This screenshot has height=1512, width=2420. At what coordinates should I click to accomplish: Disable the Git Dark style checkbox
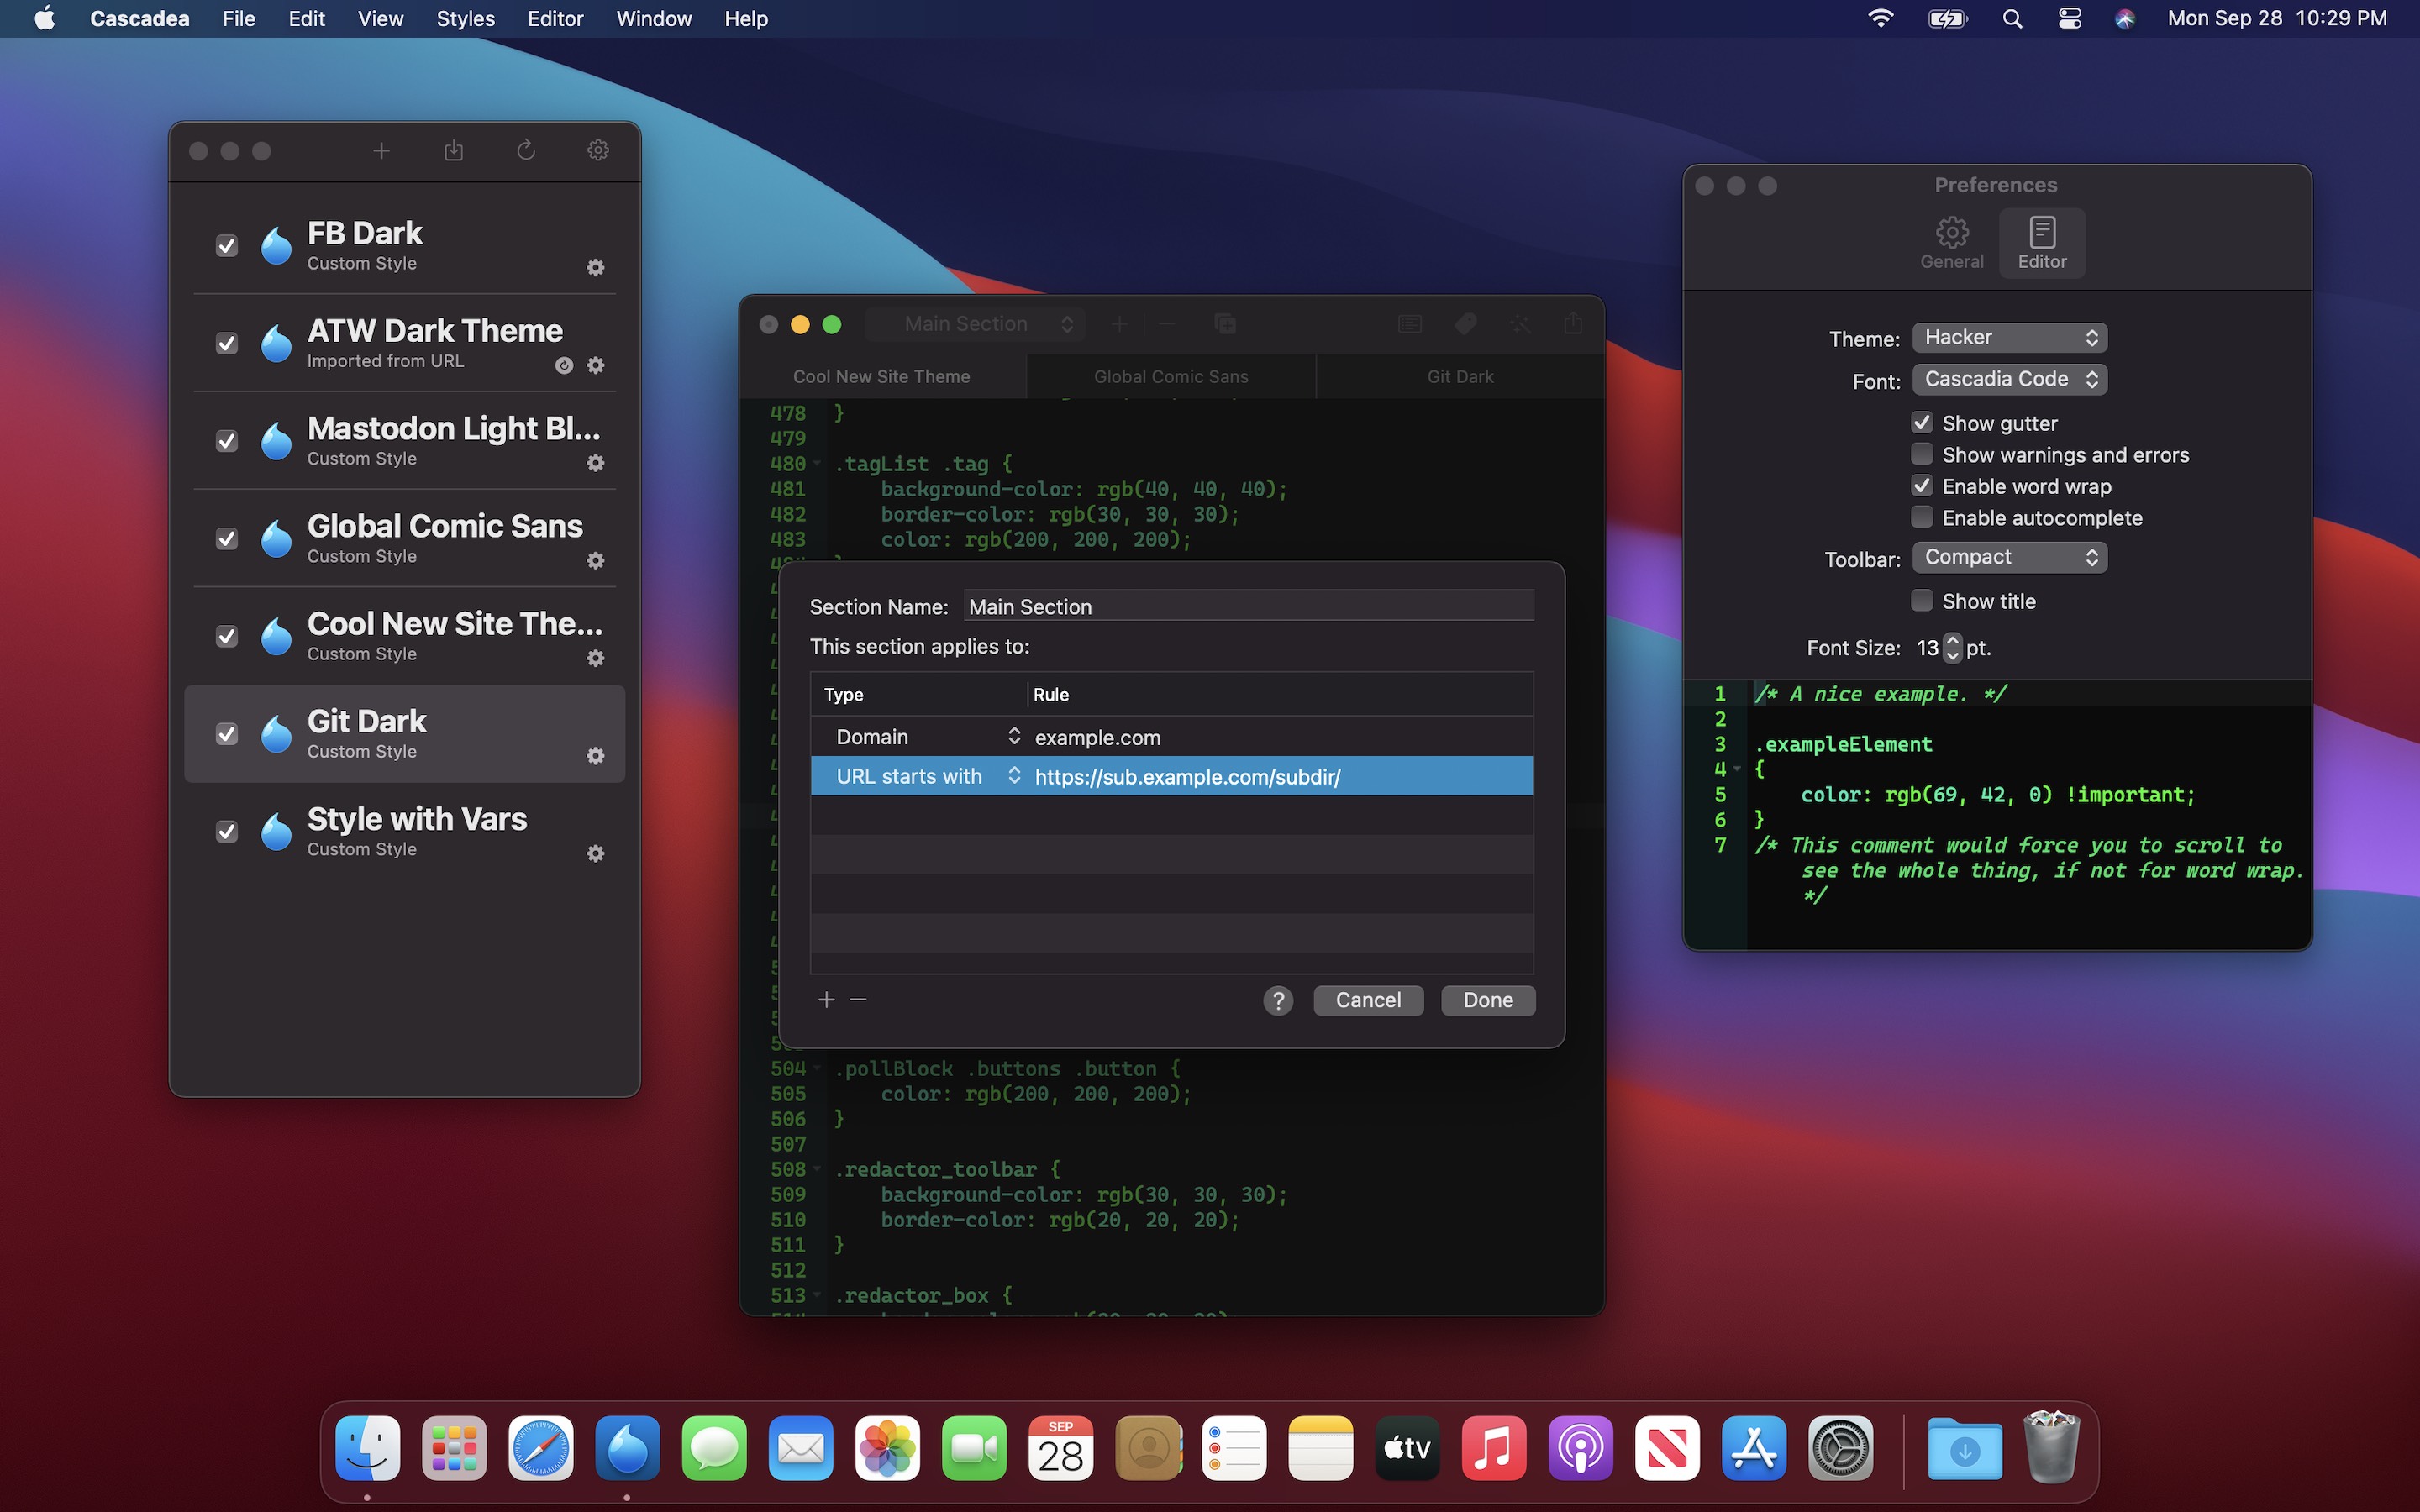(x=227, y=734)
